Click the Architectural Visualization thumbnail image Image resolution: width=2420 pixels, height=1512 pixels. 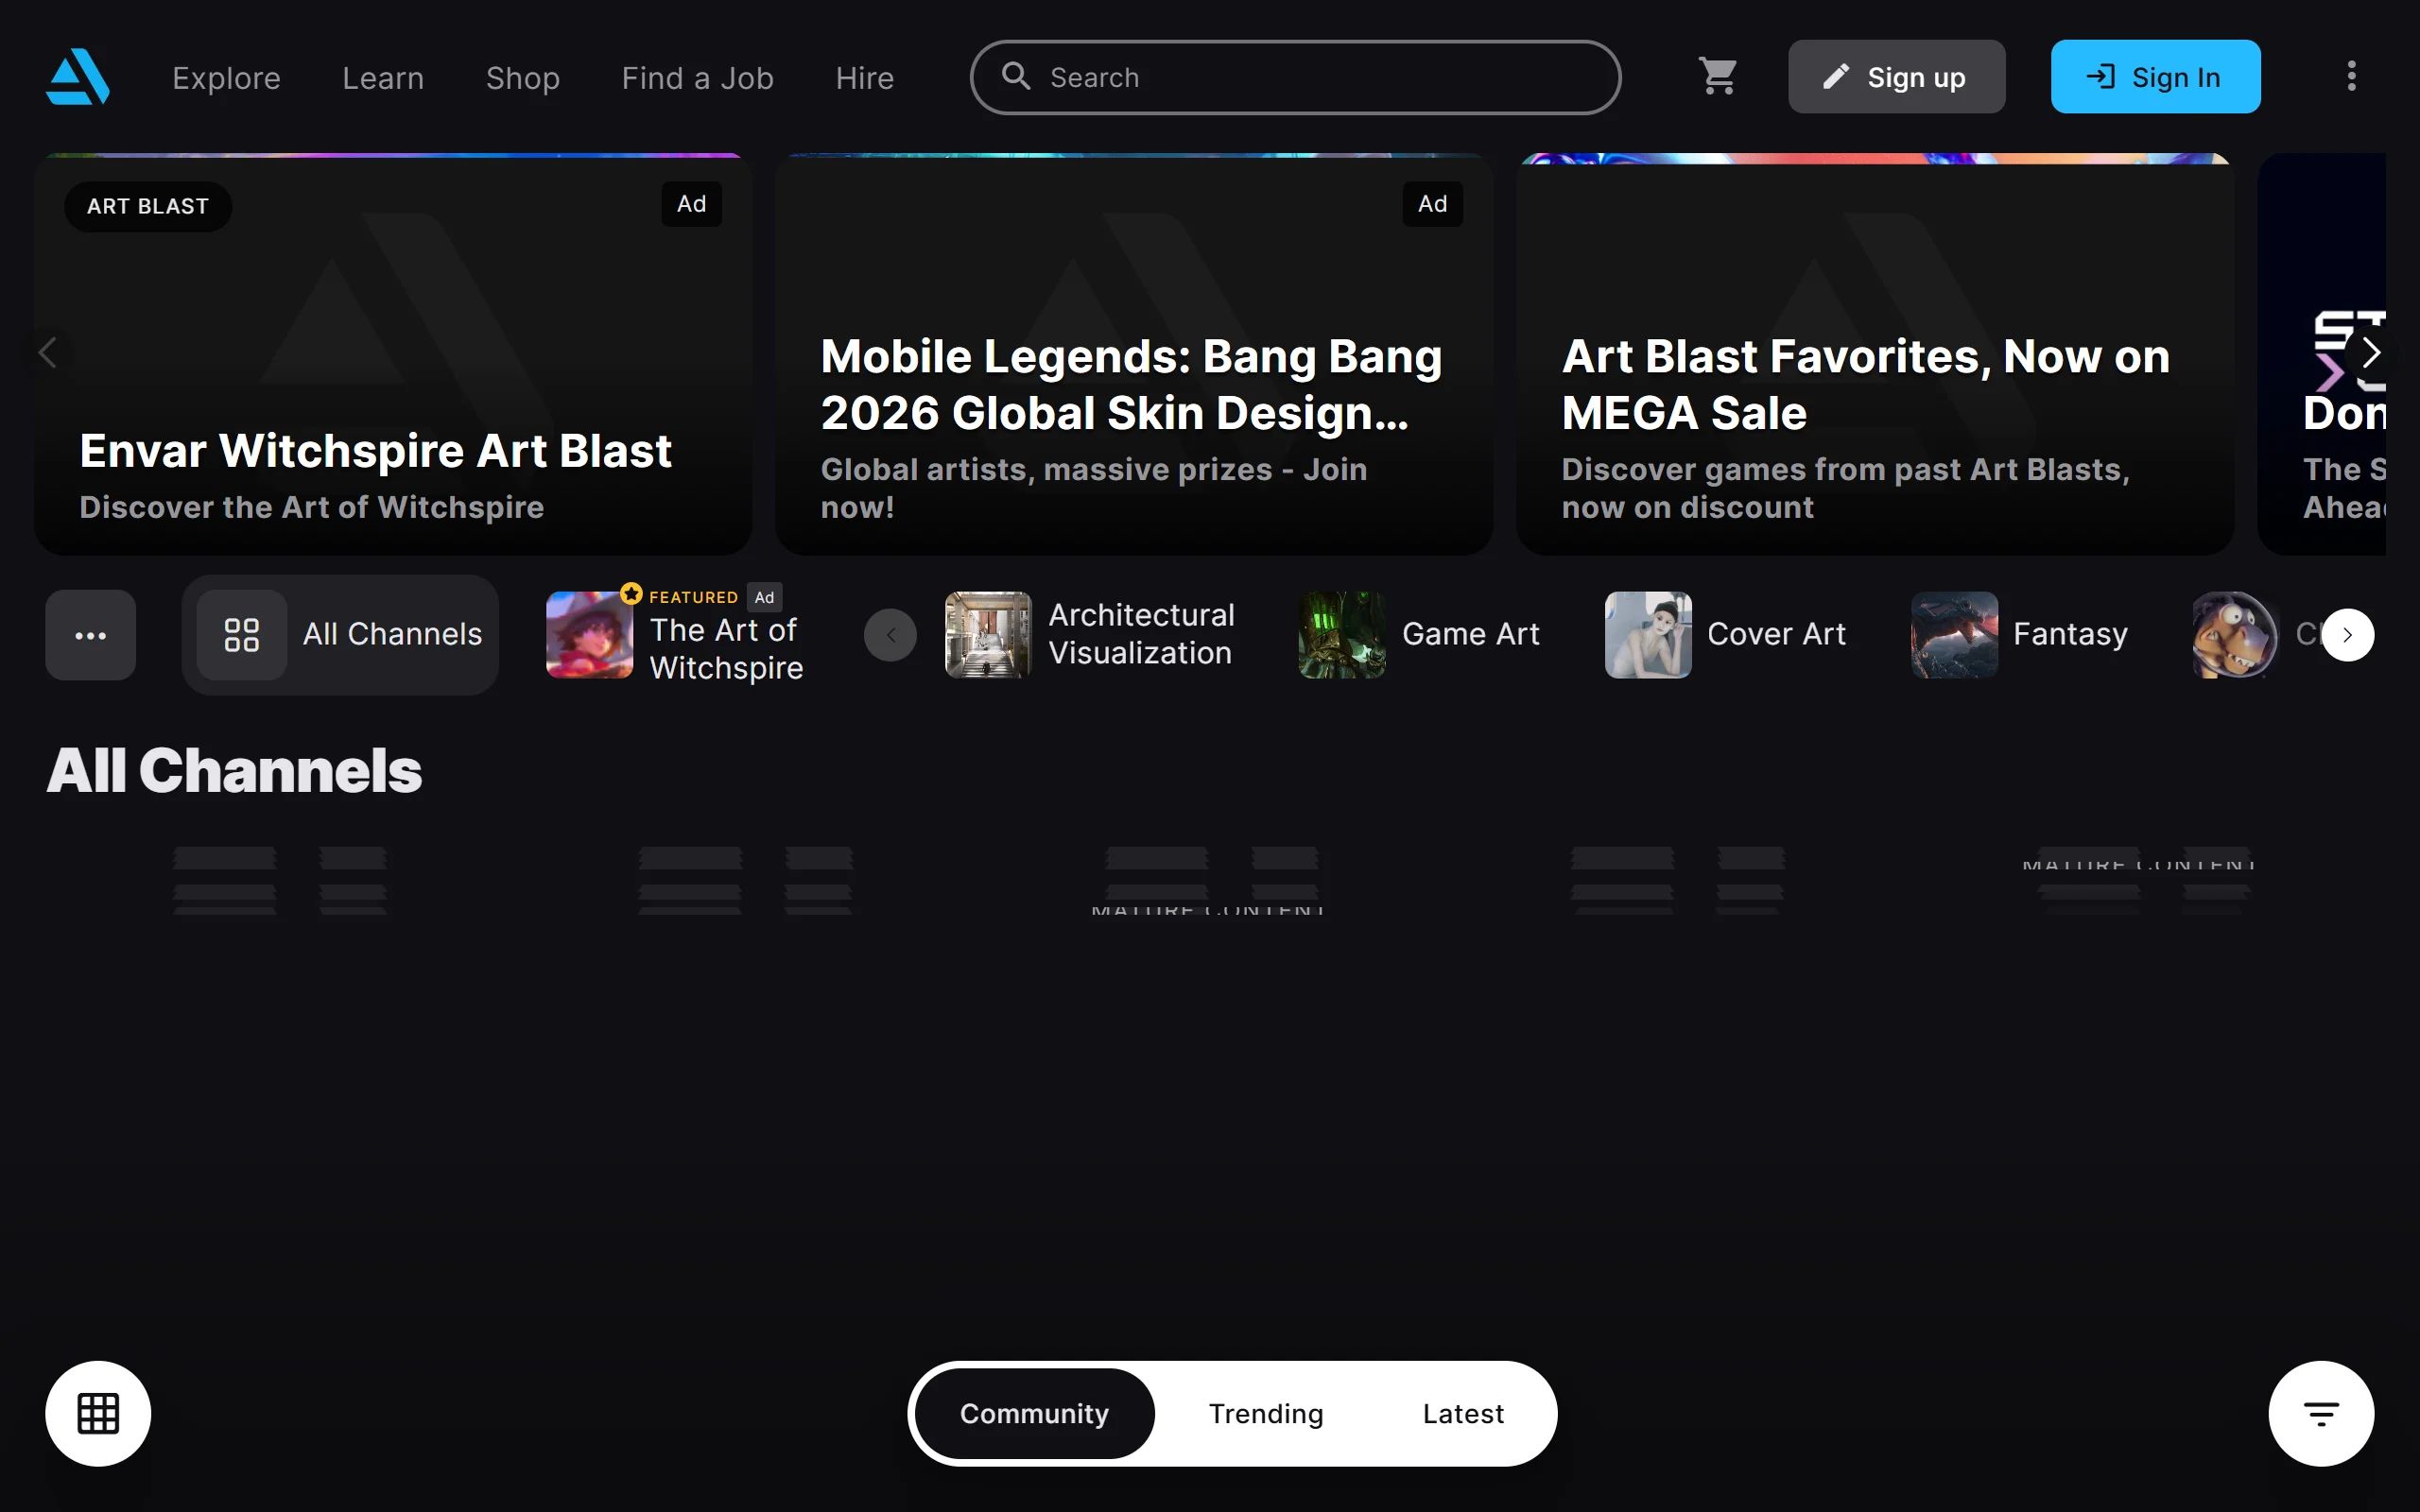(x=988, y=634)
